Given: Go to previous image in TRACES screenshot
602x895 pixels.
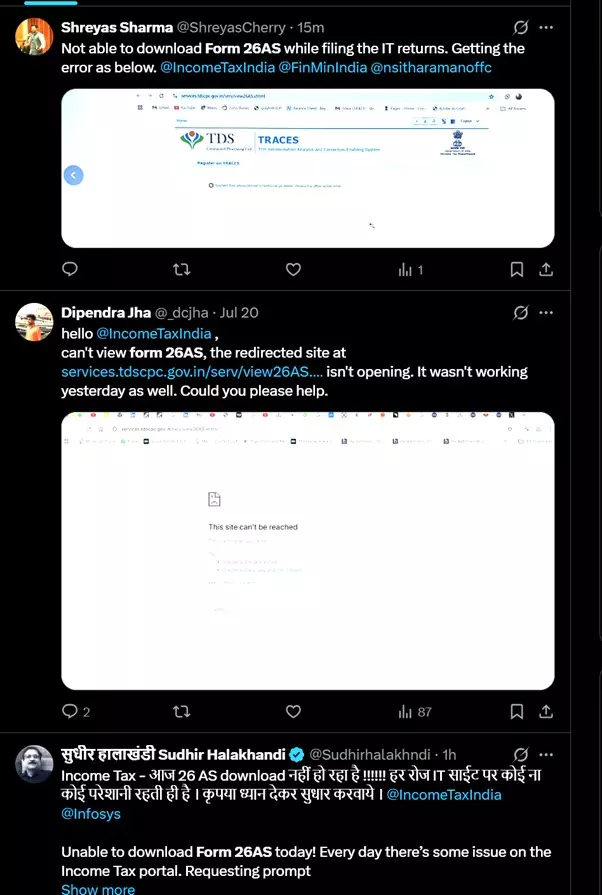Looking at the screenshot, I should click(73, 175).
